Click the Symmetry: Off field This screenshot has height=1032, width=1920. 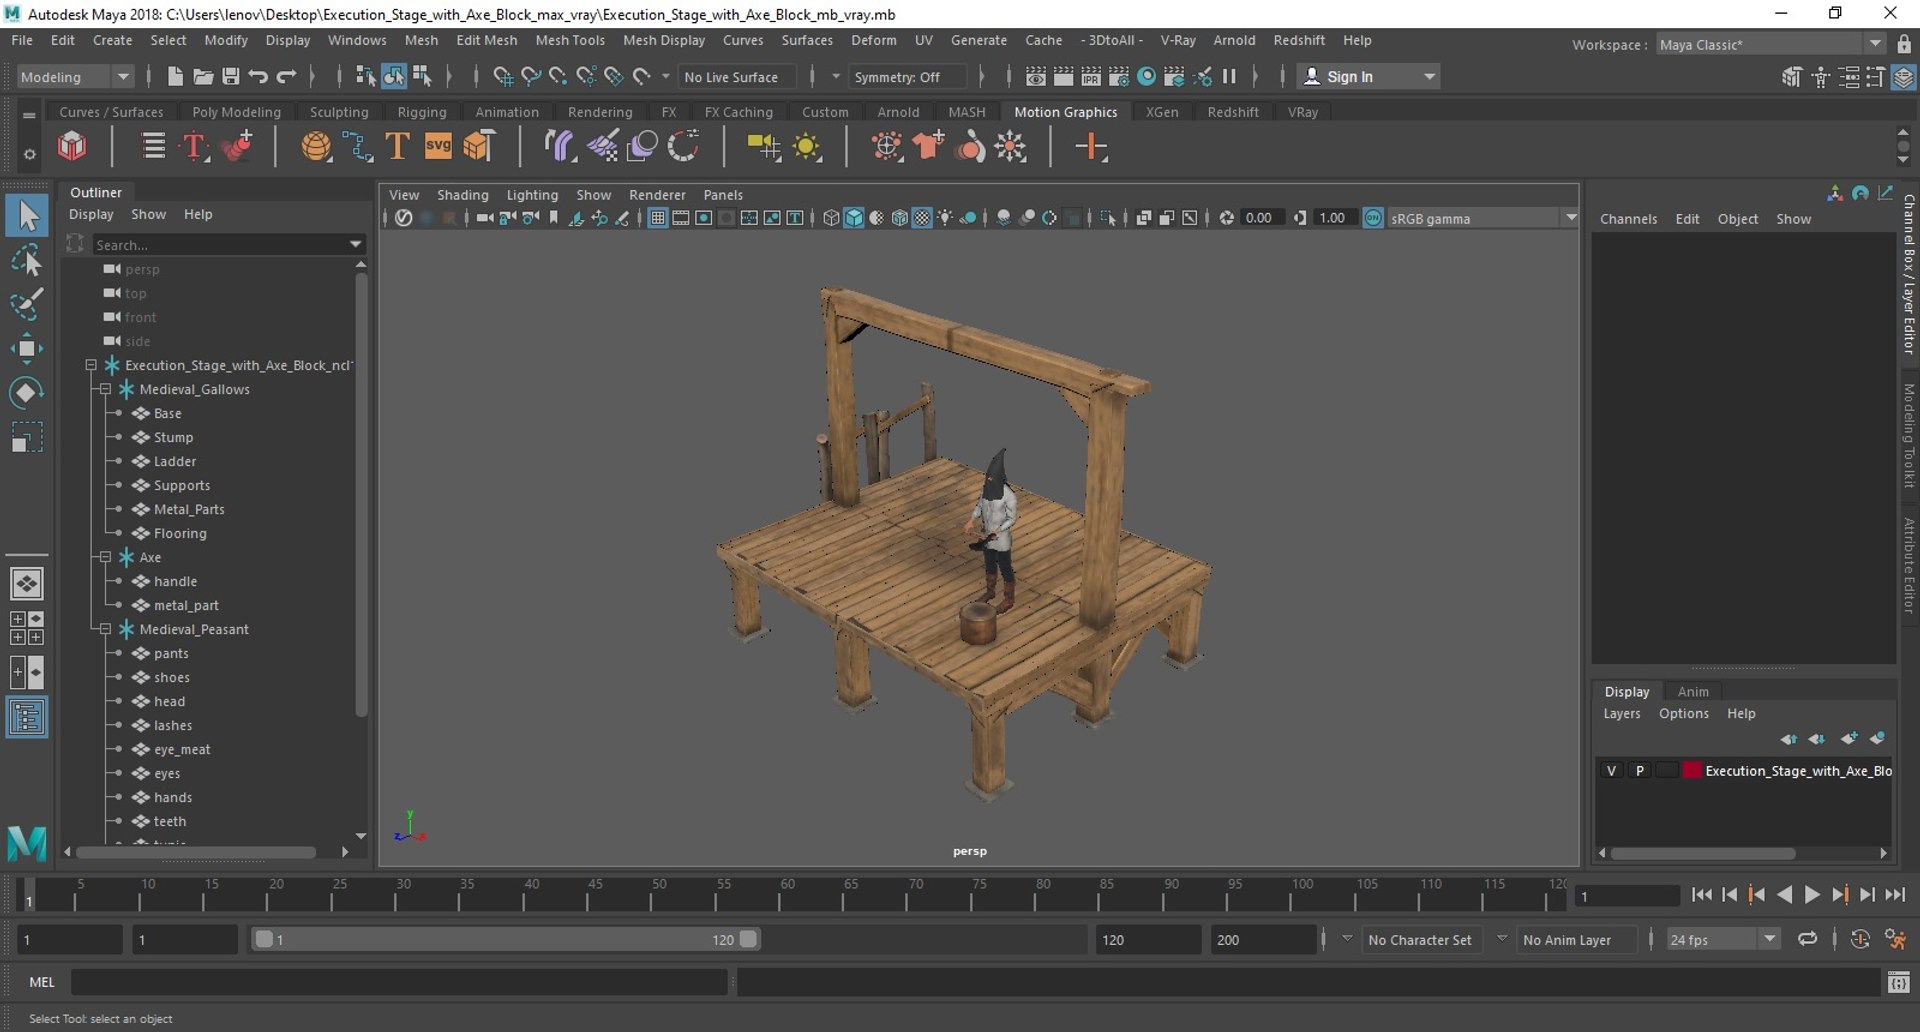pos(907,77)
